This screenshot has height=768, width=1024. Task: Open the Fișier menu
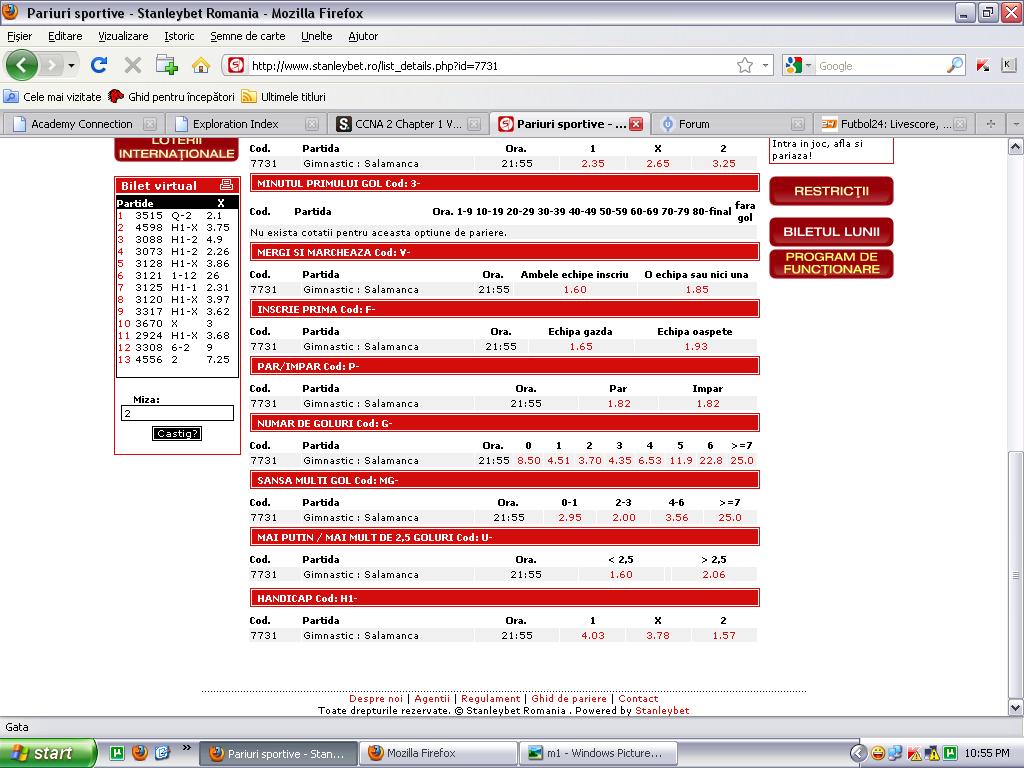point(20,37)
